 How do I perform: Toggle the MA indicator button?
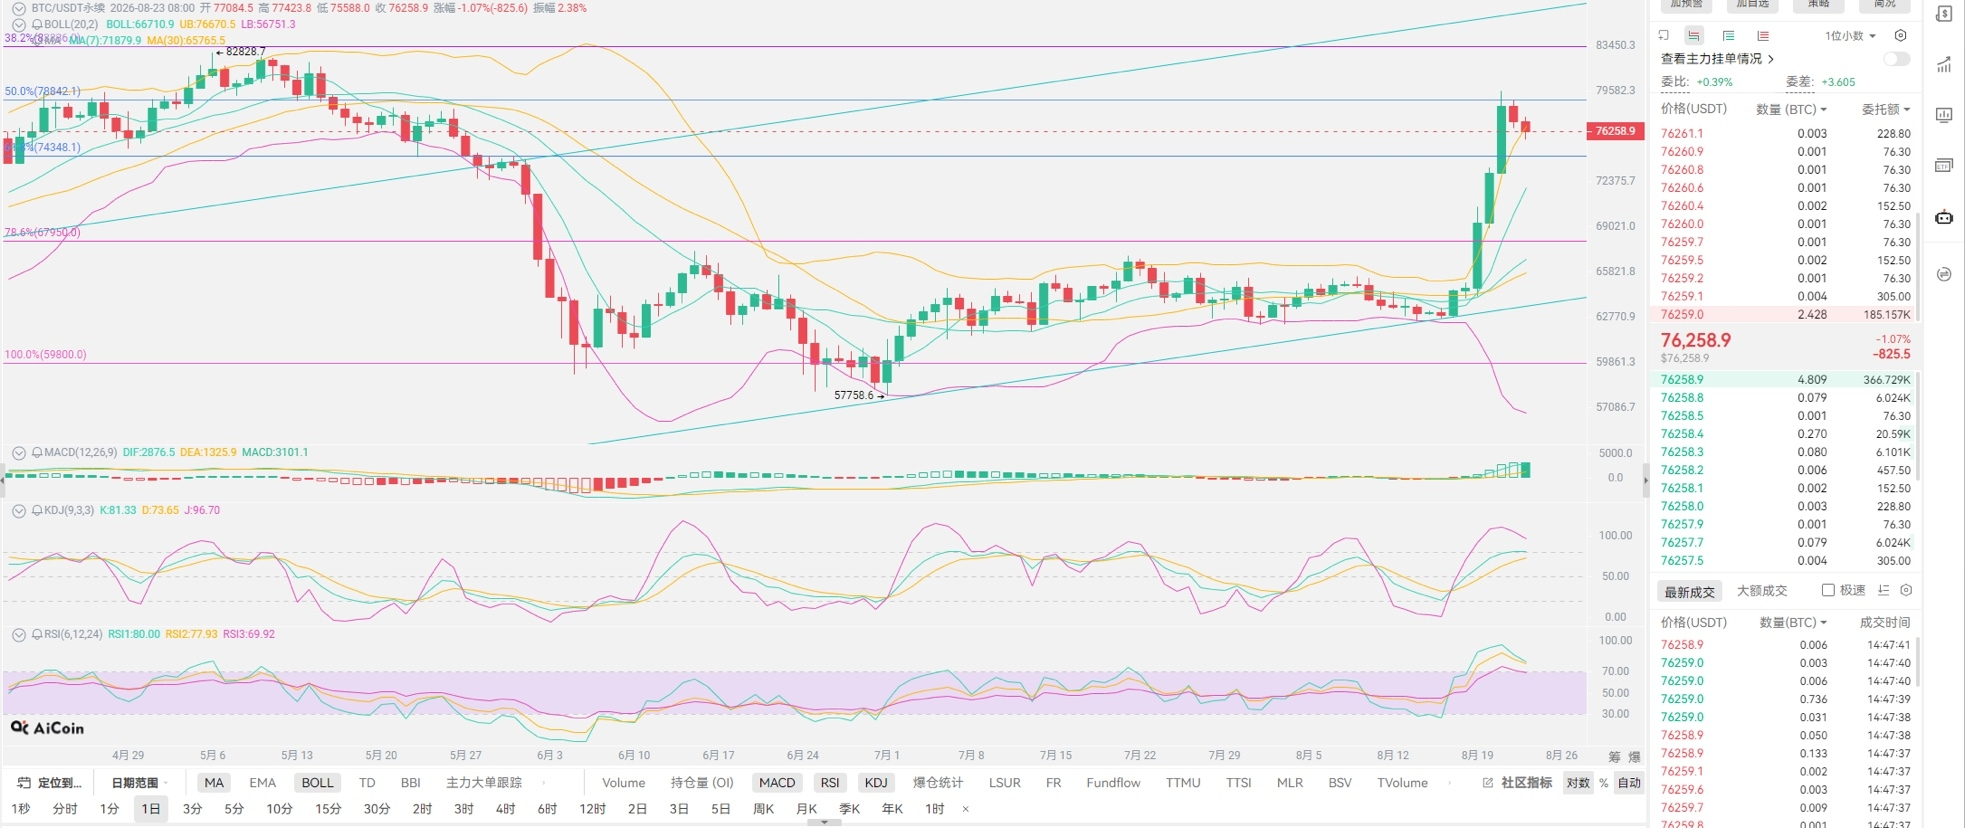pyautogui.click(x=214, y=783)
